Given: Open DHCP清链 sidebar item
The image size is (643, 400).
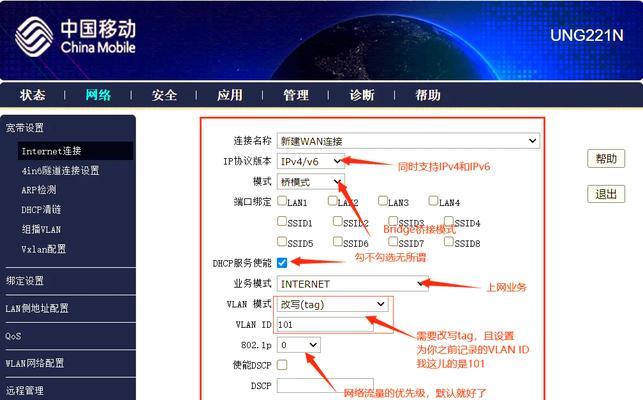Looking at the screenshot, I should coord(41,210).
